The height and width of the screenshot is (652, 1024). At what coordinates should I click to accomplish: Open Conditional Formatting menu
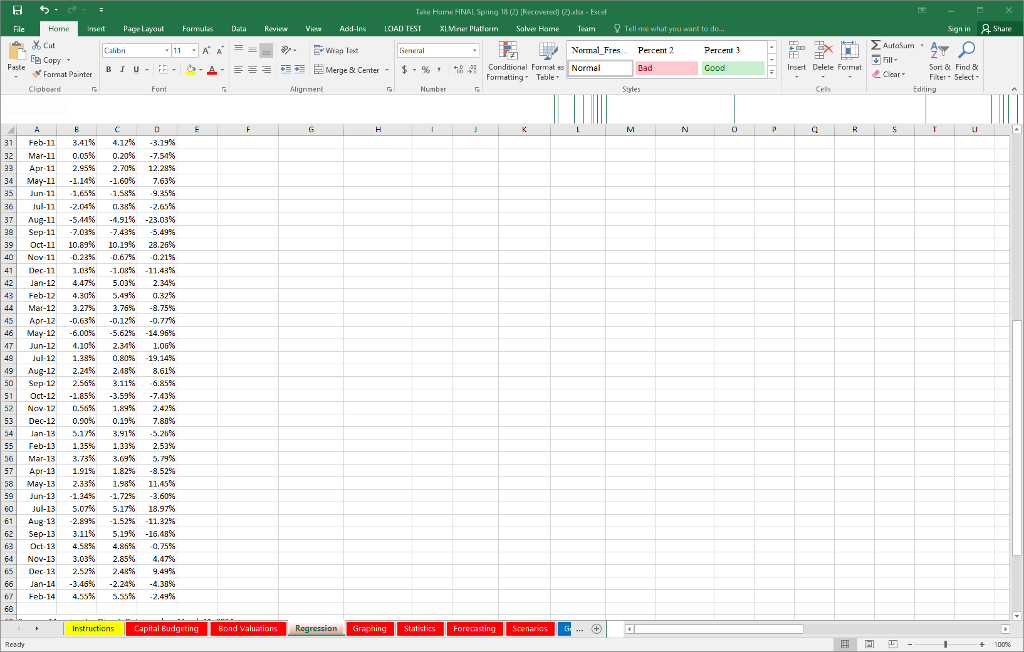tap(507, 61)
